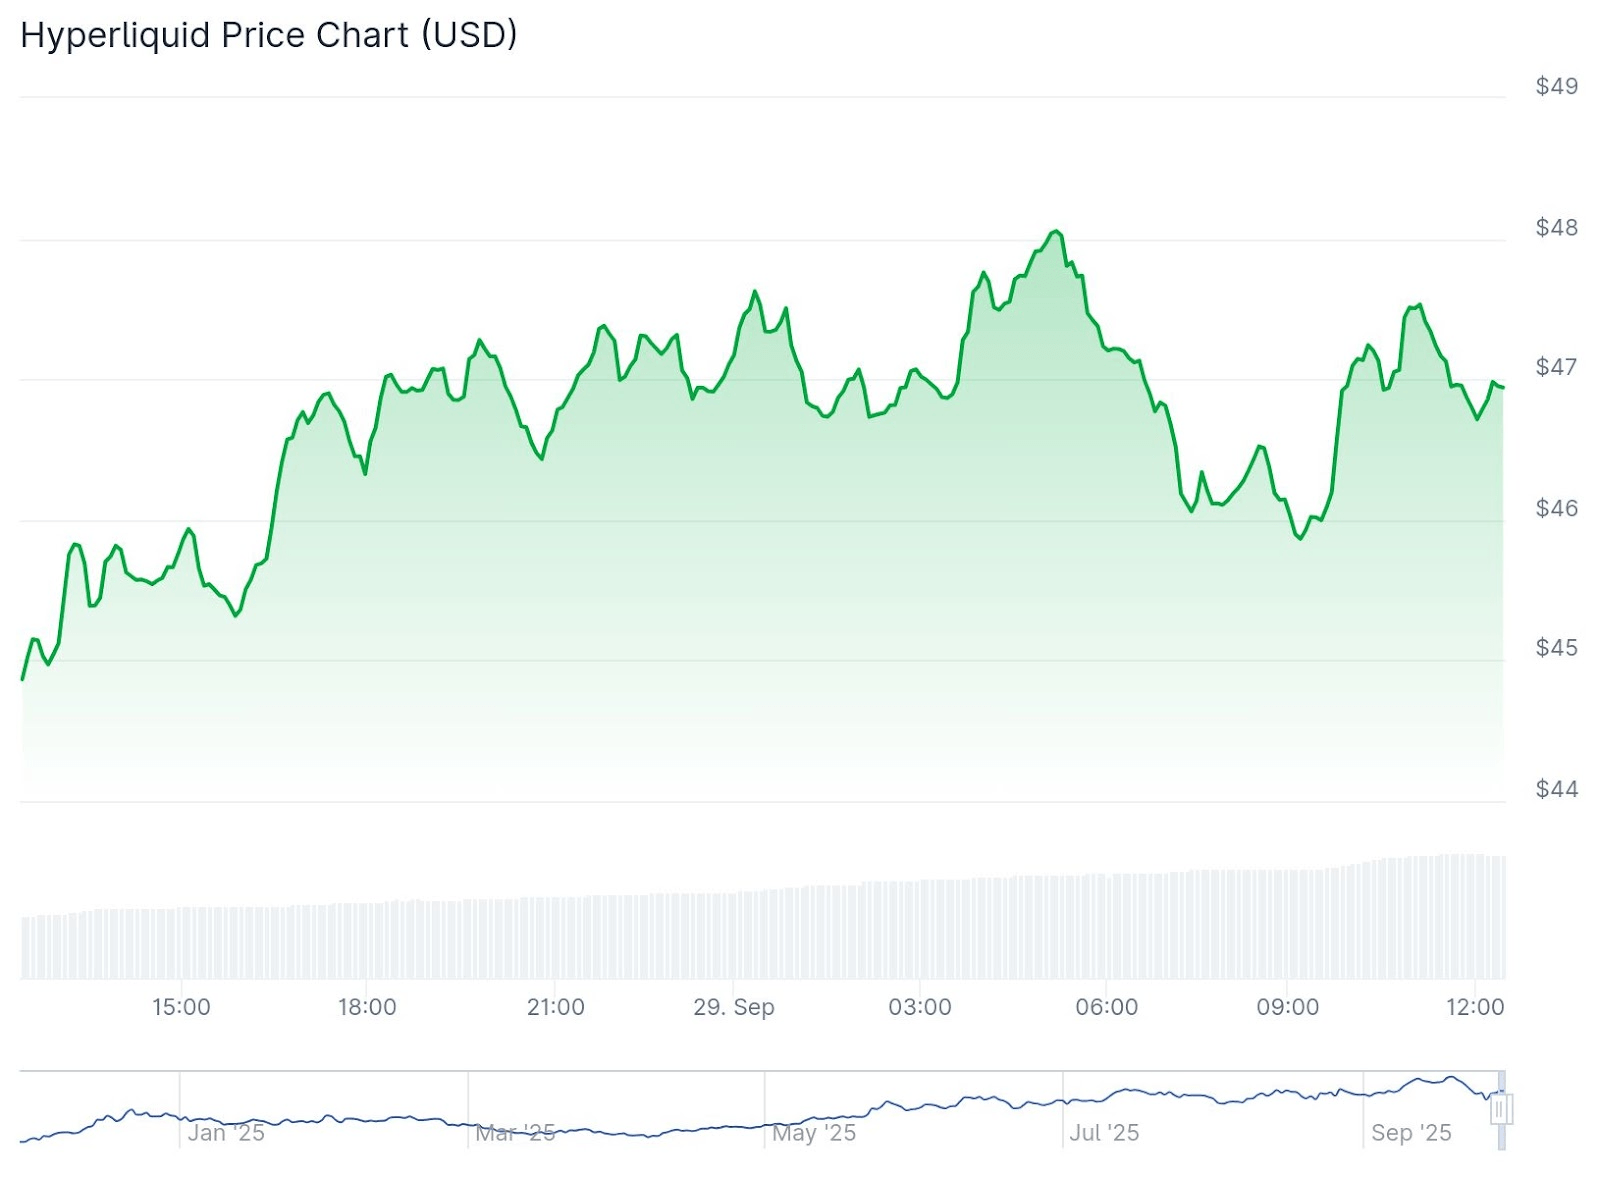Click the range navigator drag handle
The height and width of the screenshot is (1178, 1600).
(1501, 1109)
